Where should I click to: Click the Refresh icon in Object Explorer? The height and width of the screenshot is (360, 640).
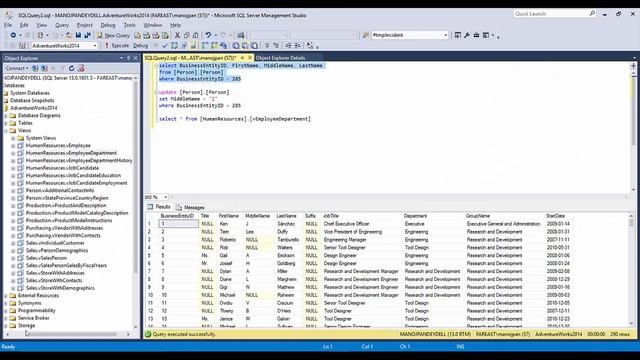tap(71, 68)
